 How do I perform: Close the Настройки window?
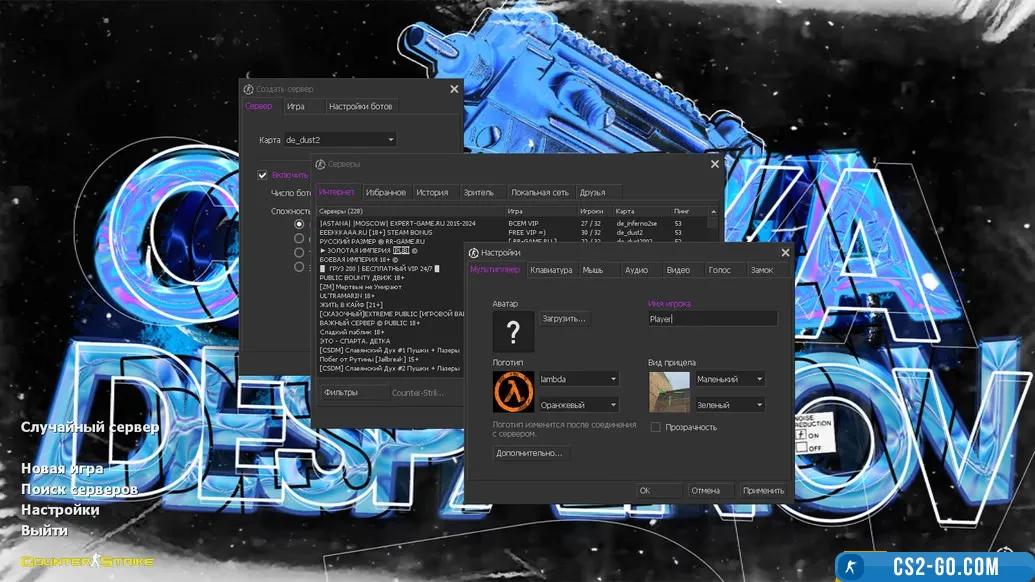click(x=785, y=253)
